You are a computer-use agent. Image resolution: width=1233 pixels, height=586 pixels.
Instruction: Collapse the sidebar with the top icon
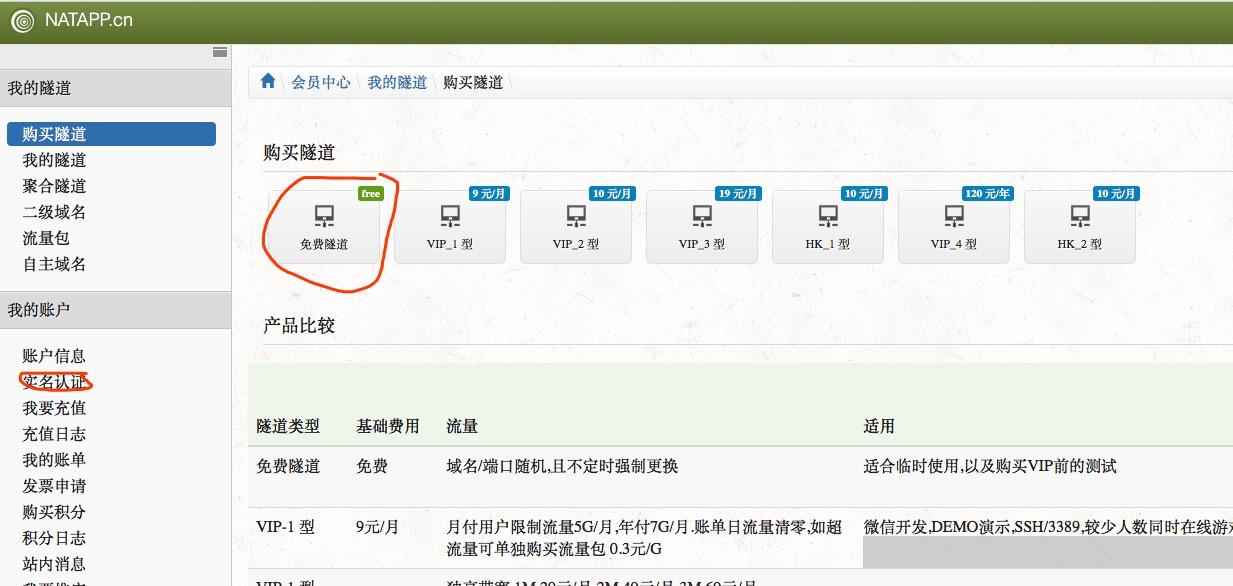point(219,52)
